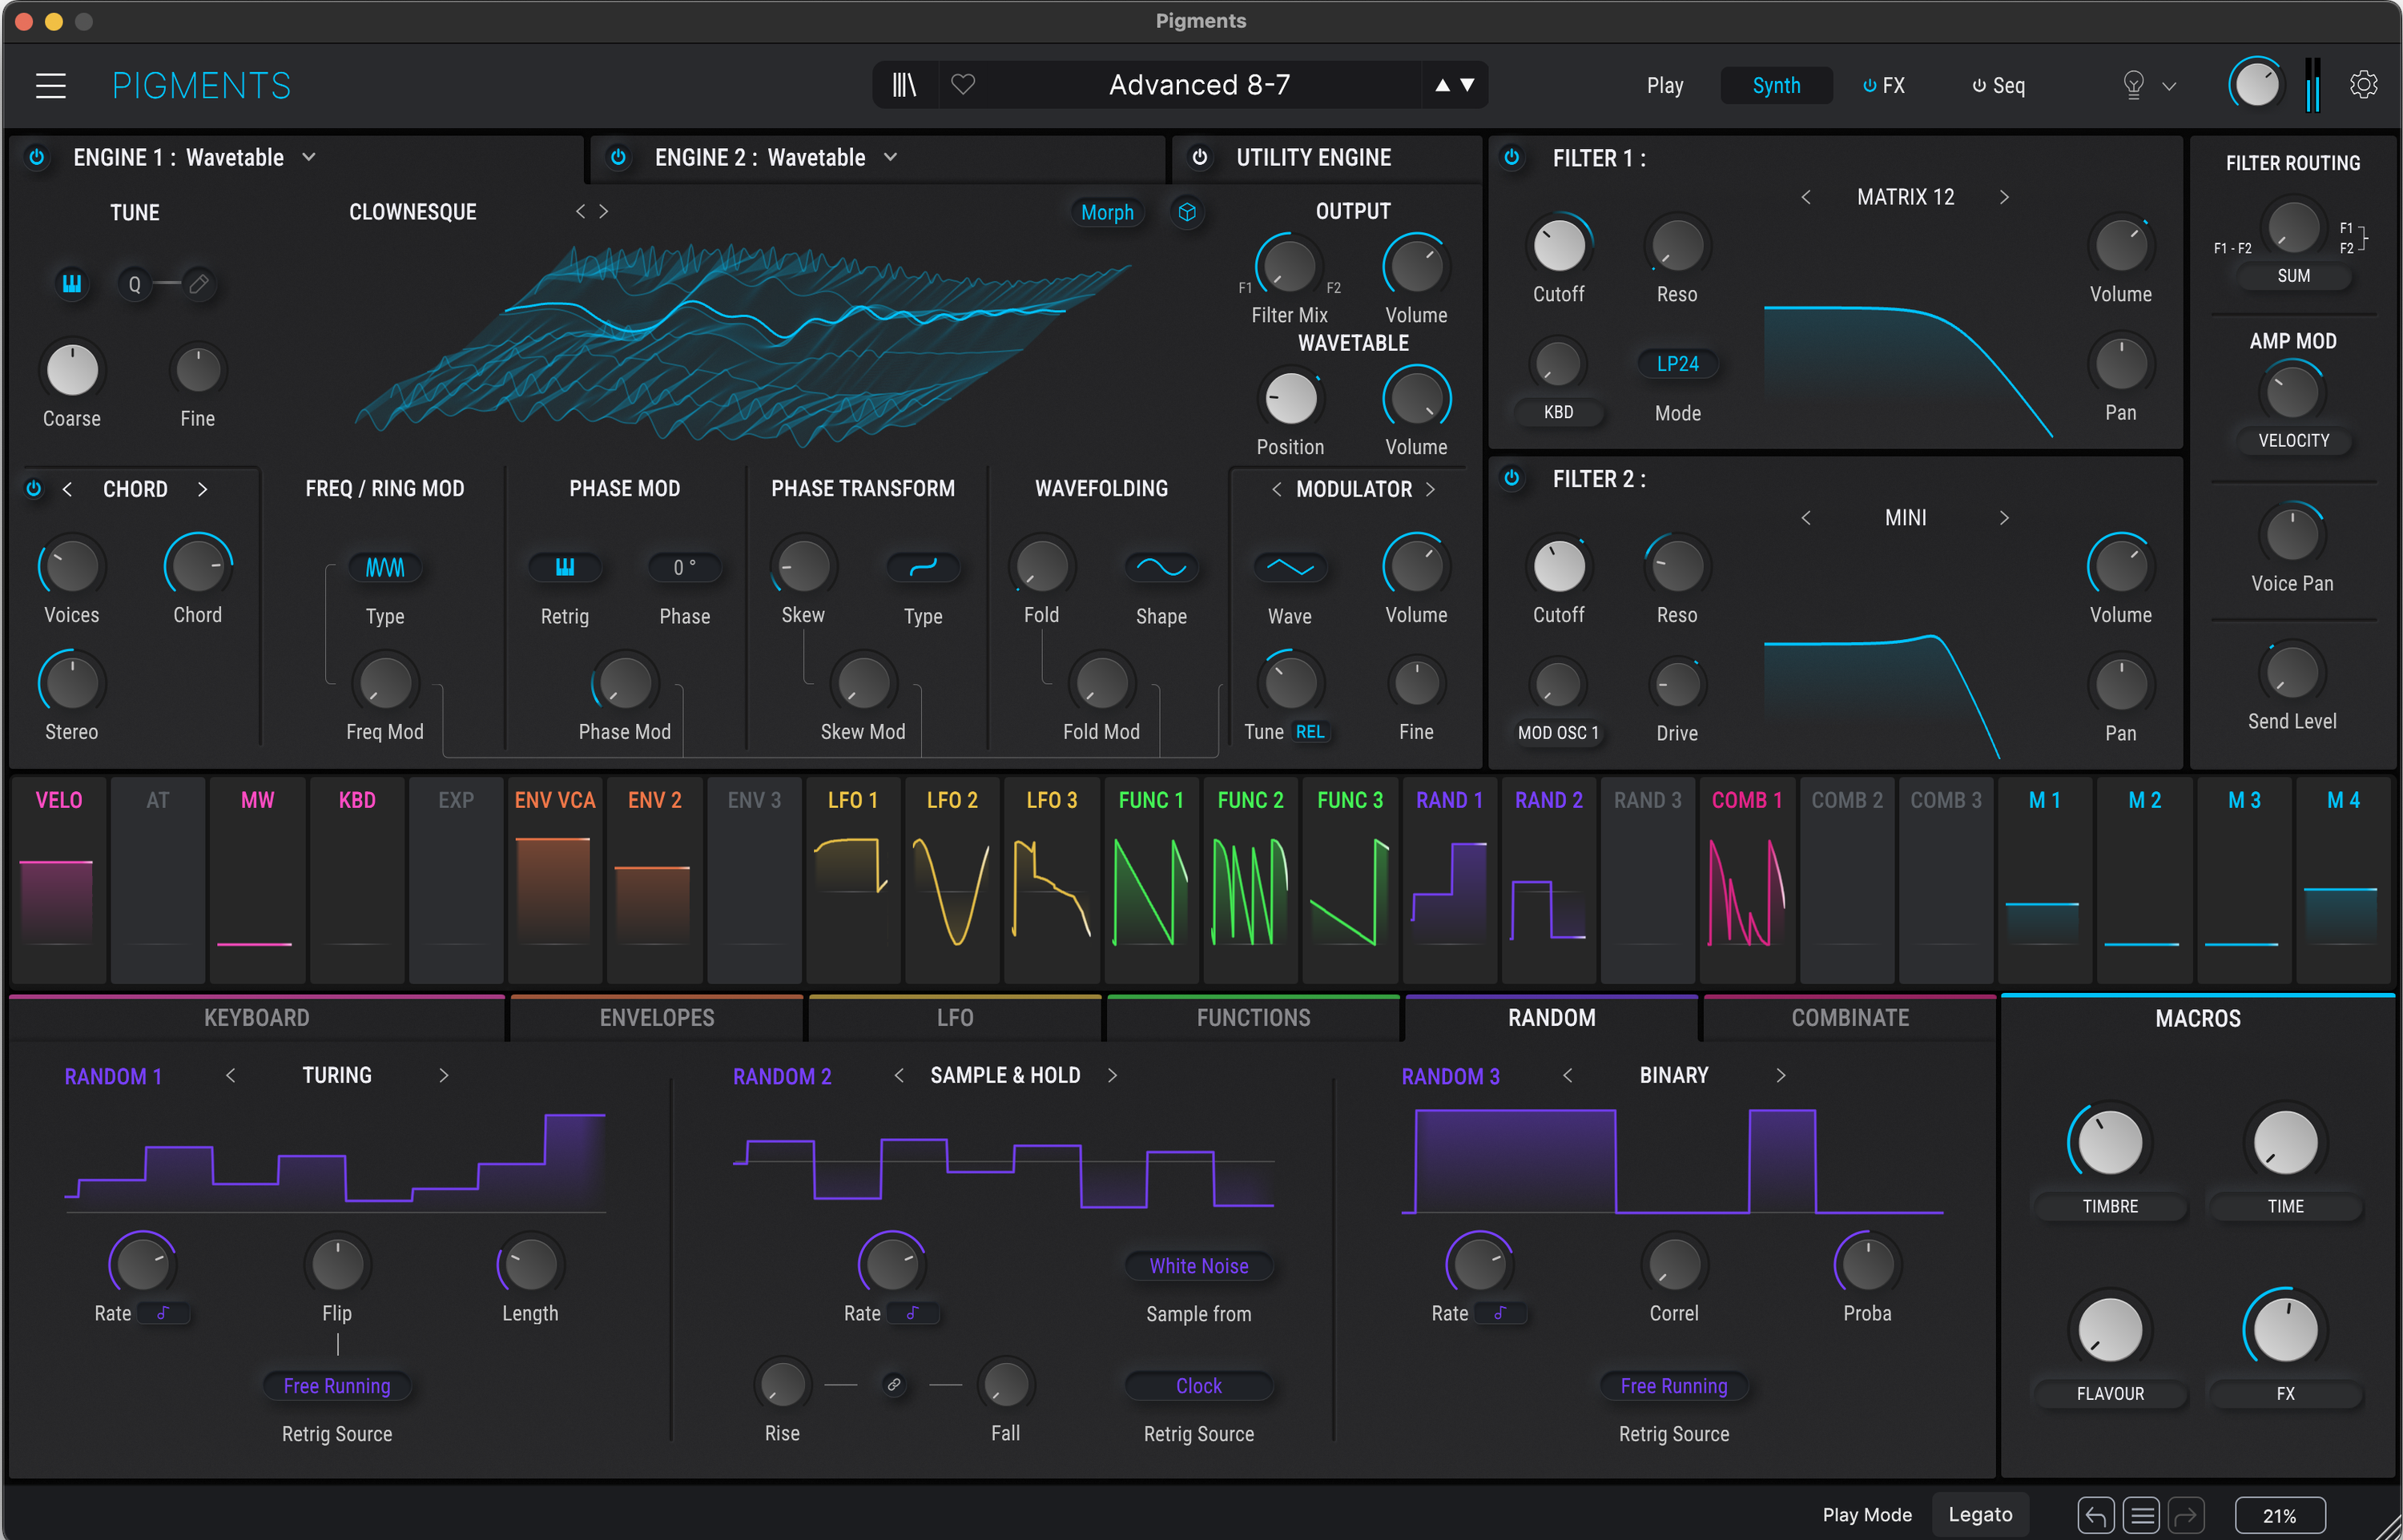
Task: Set Random 1 Retrig Source to Free Running
Action: coord(337,1386)
